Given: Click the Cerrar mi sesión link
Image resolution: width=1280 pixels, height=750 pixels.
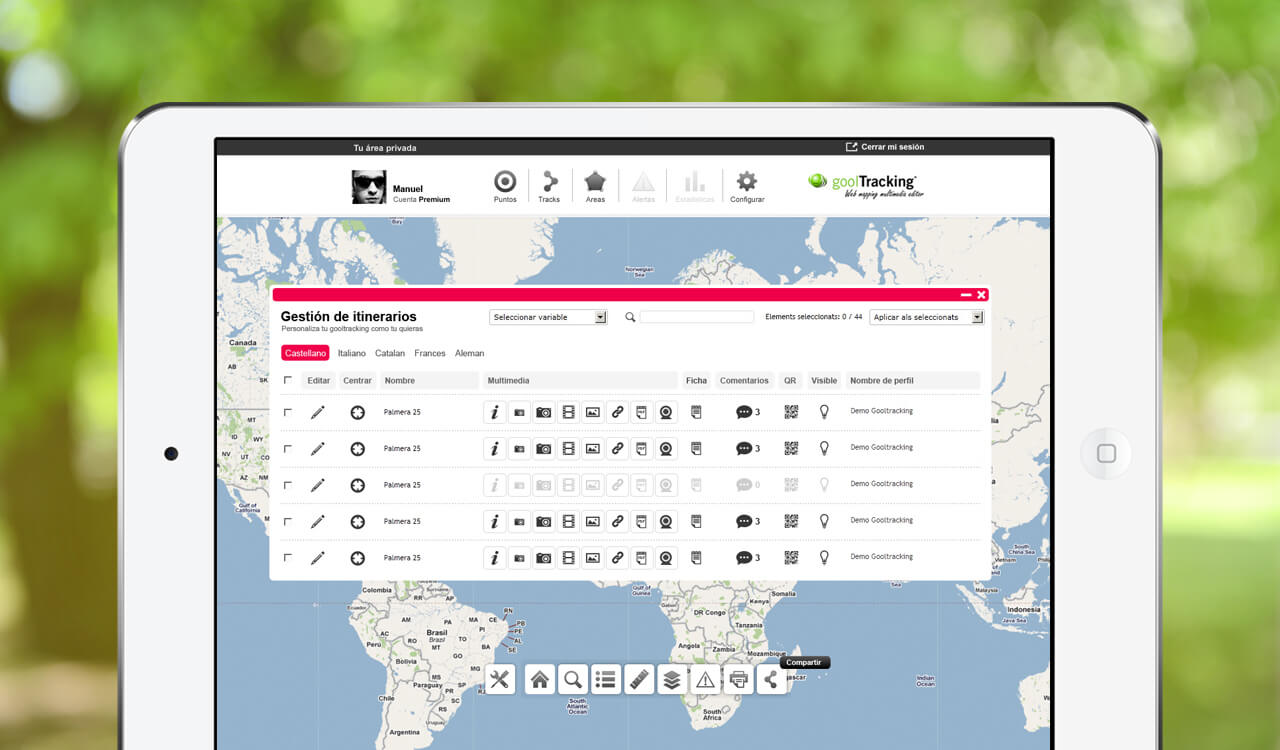Looking at the screenshot, I should click(886, 147).
